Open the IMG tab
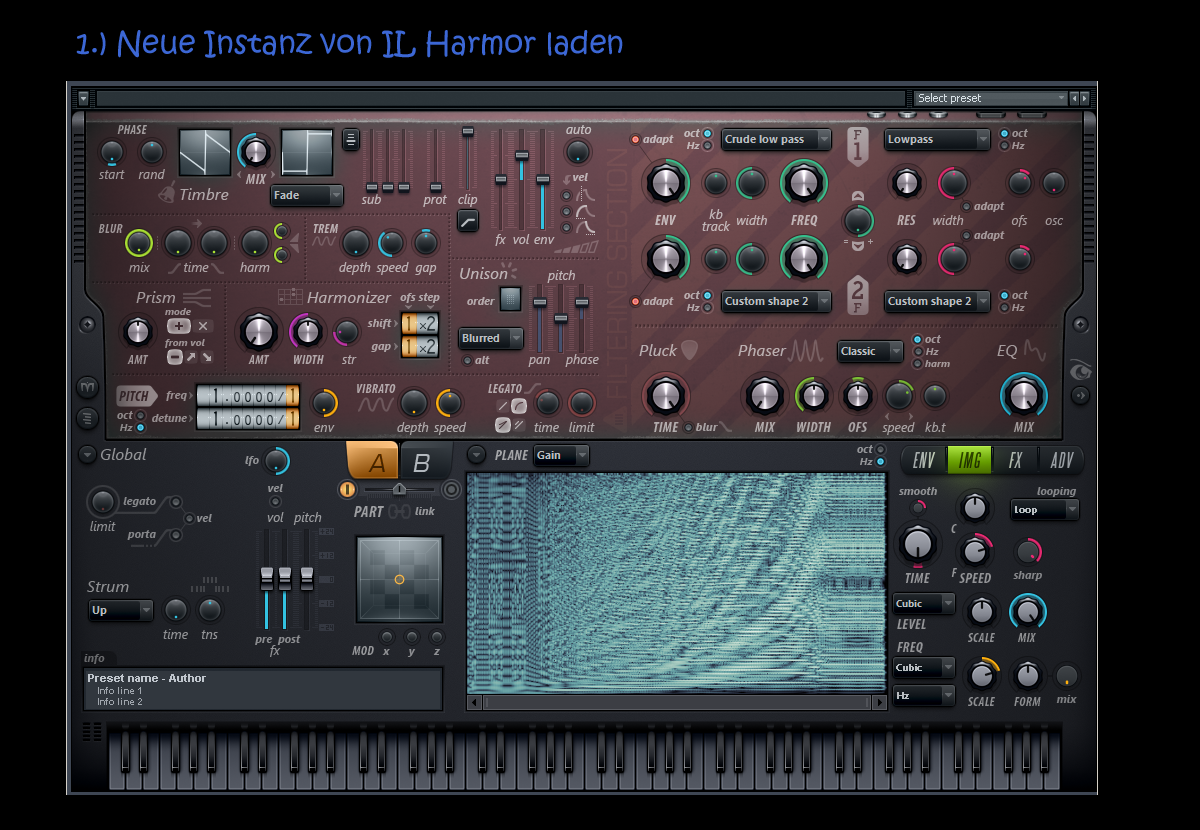This screenshot has height=830, width=1200. pos(969,460)
